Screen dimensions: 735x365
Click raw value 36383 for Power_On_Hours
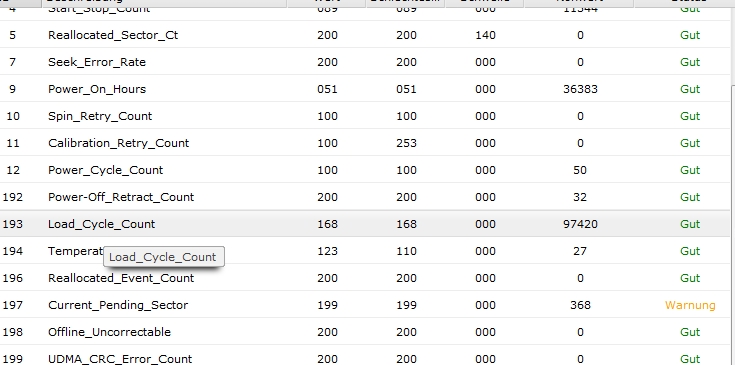(580, 89)
